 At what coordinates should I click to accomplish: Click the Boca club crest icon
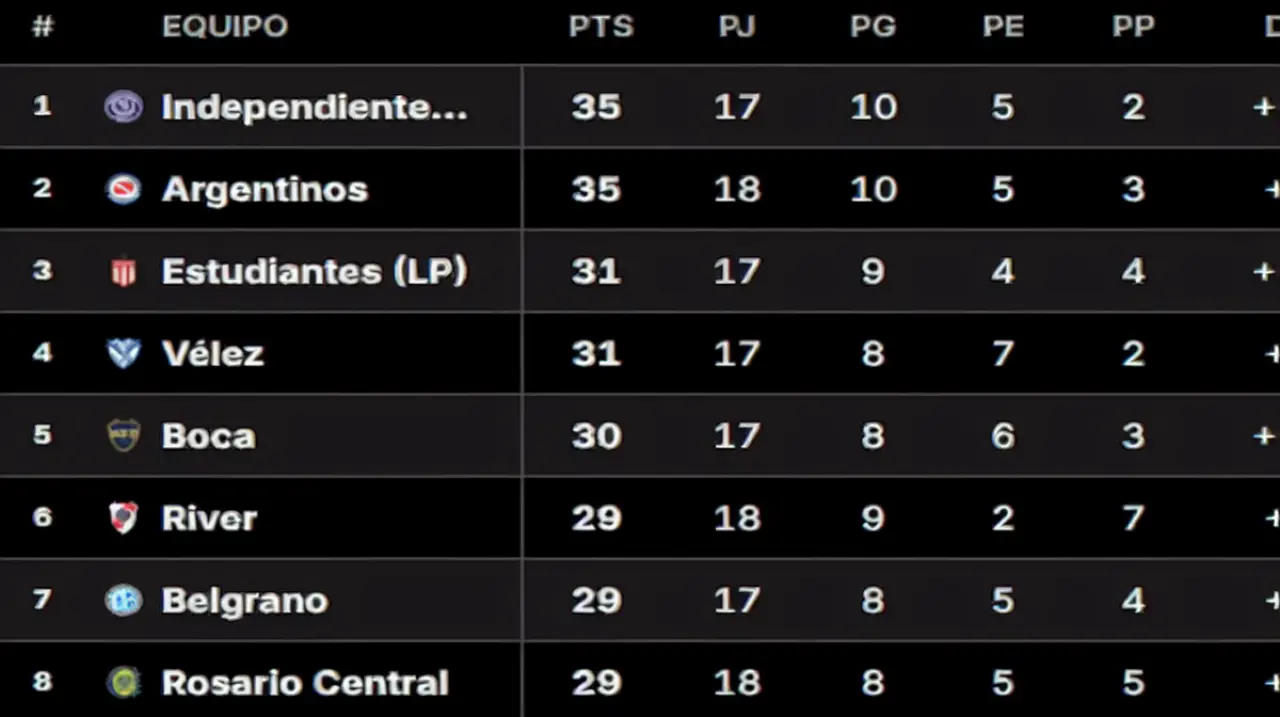[124, 435]
